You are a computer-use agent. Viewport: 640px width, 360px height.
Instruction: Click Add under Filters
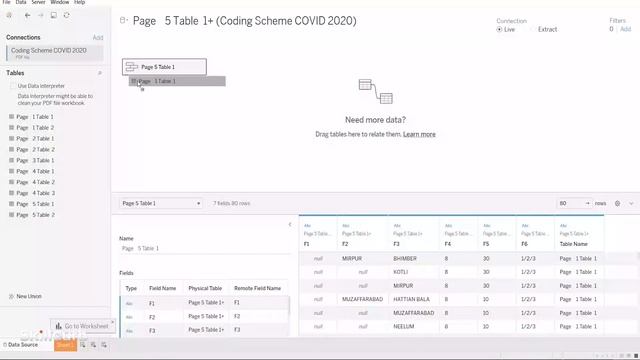[626, 29]
